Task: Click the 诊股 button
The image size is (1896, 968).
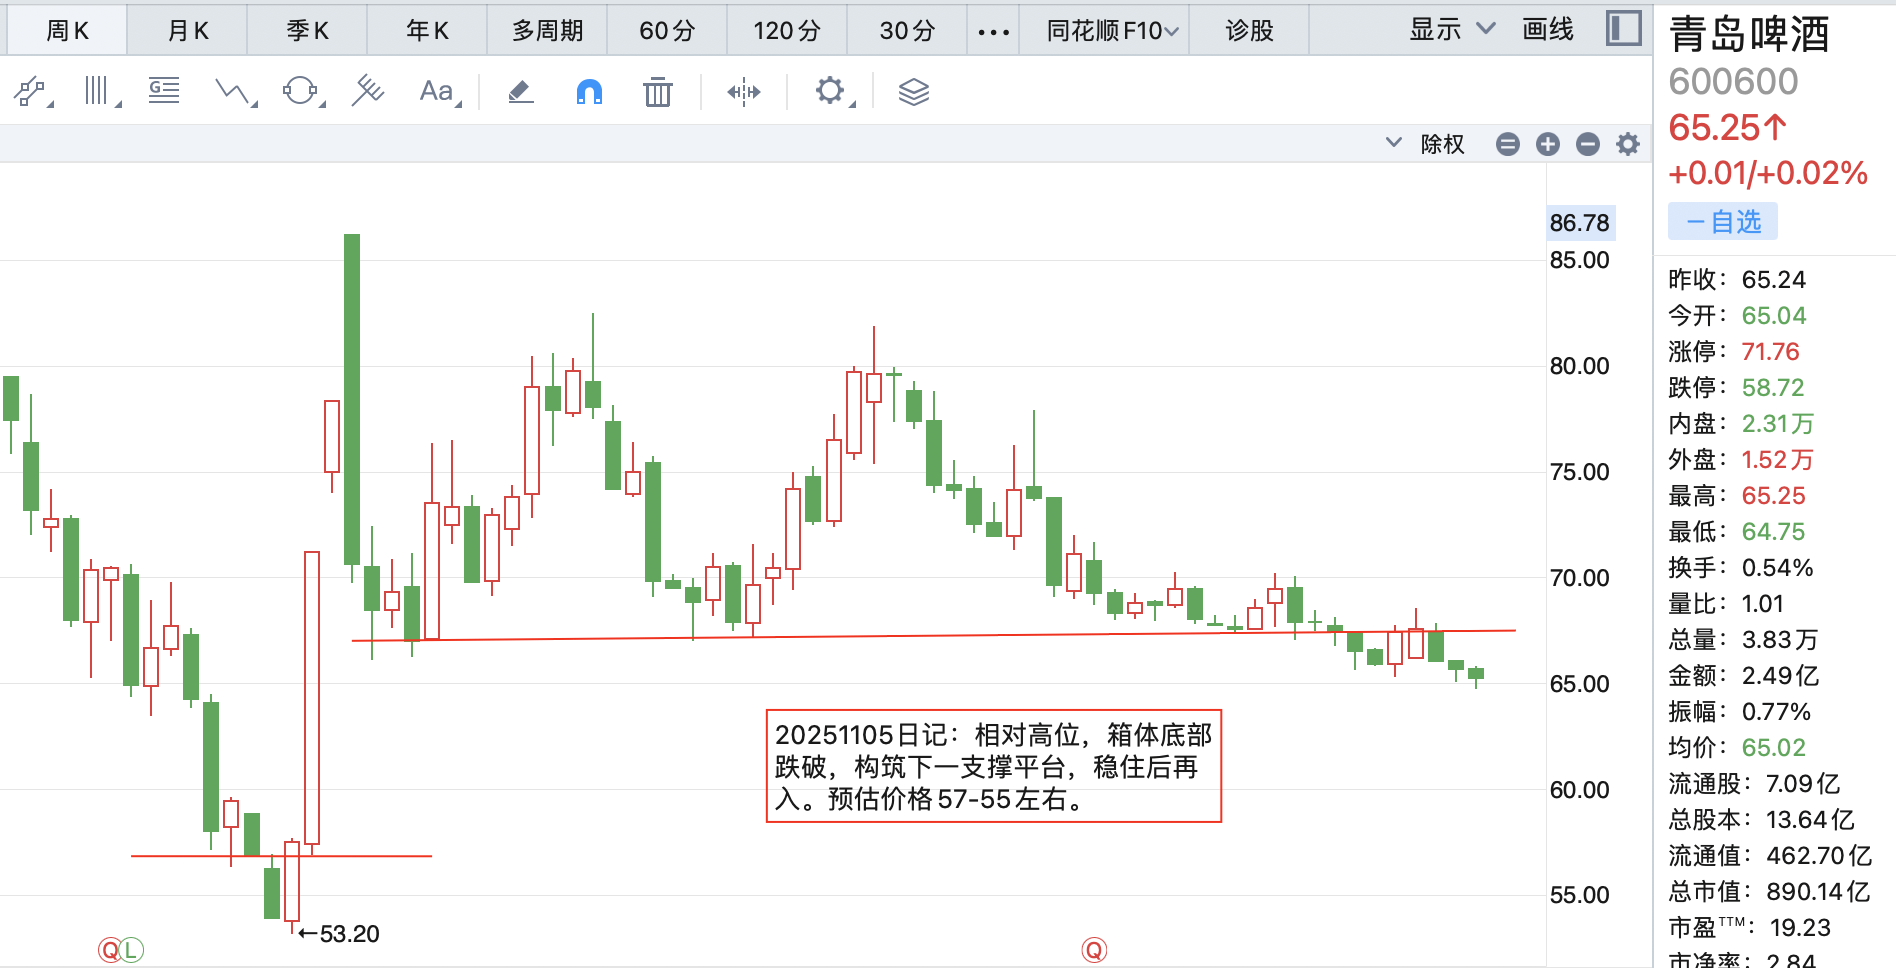Action: (x=1249, y=31)
